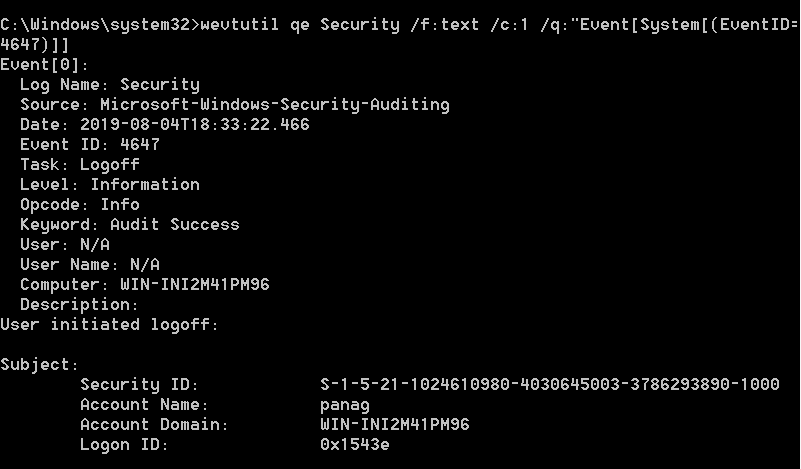Image resolution: width=801 pixels, height=469 pixels.
Task: Click the User initiated logoff text
Action: pos(109,325)
